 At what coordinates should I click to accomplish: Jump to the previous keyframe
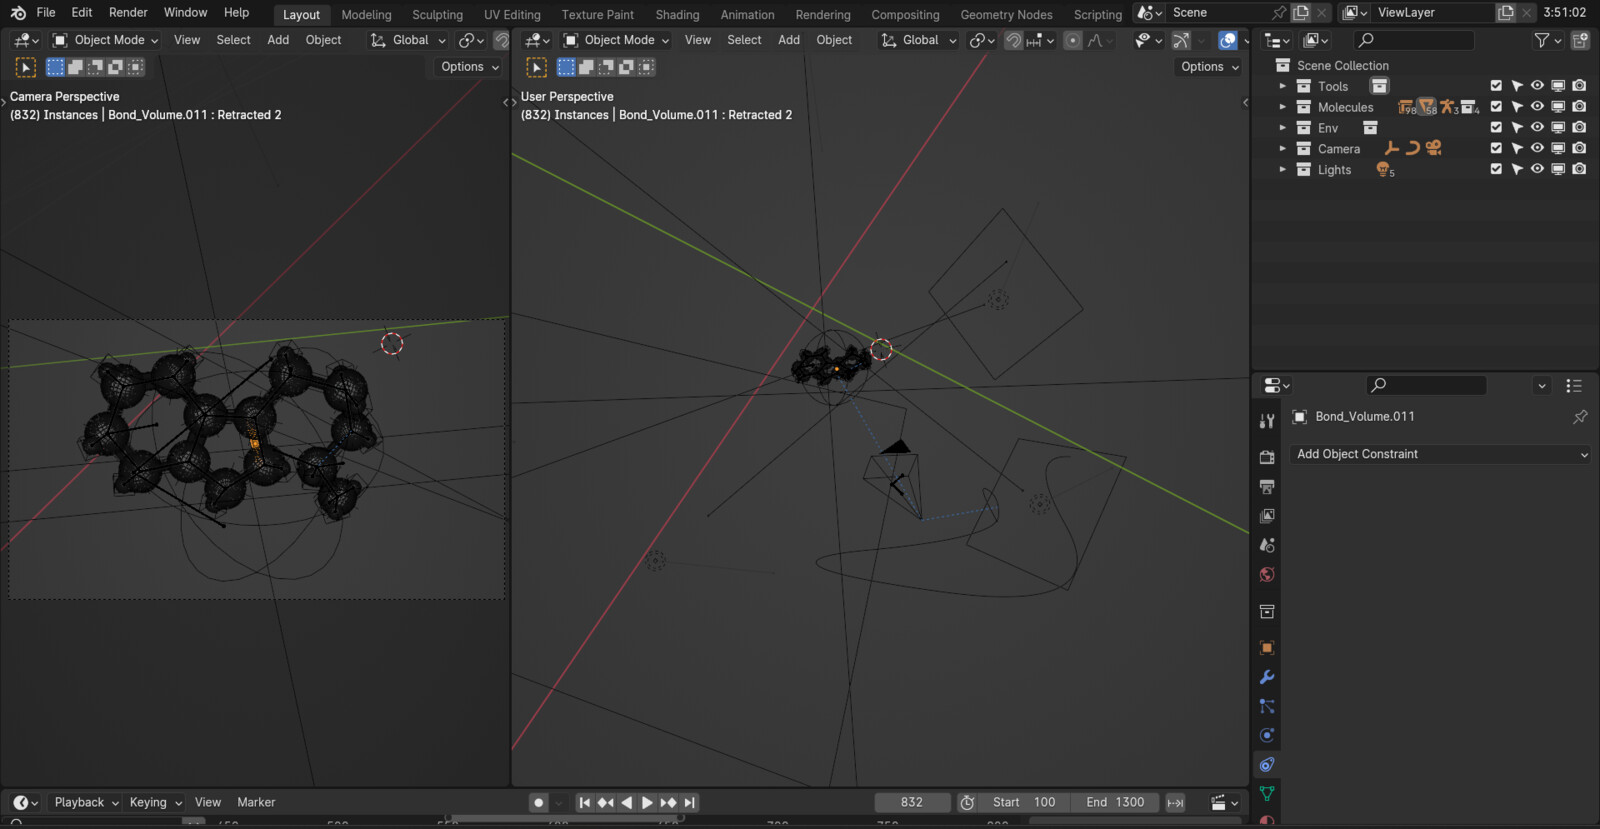606,802
